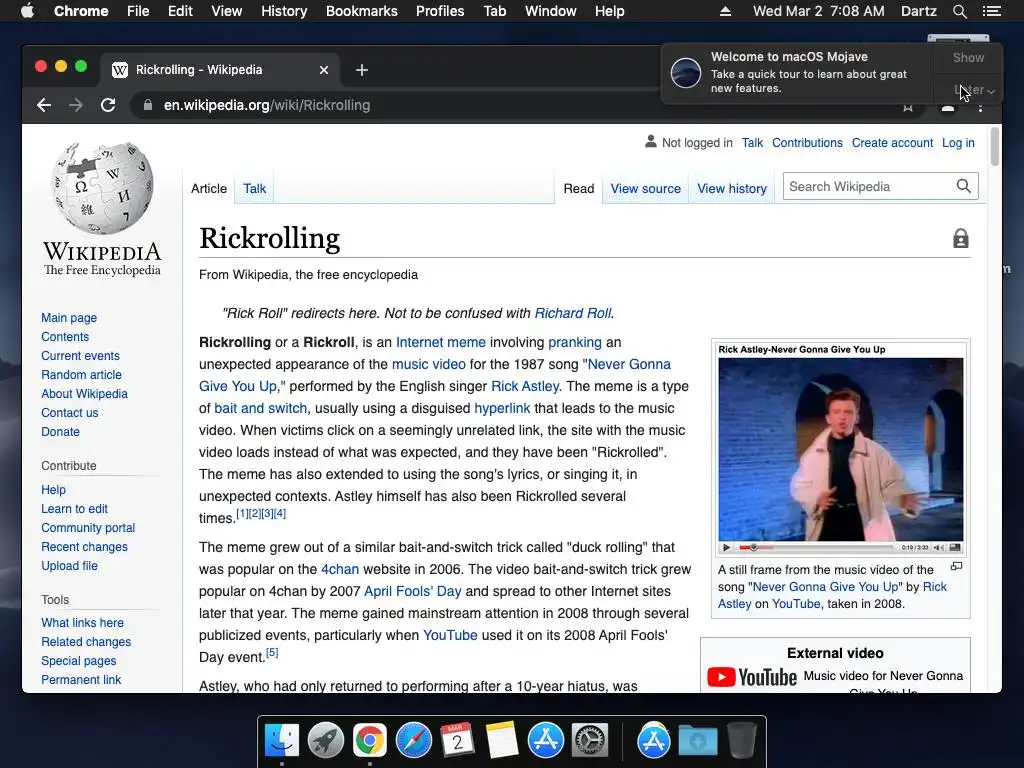The height and width of the screenshot is (768, 1024).
Task: Click the Wikipedia globe logo
Action: [103, 188]
